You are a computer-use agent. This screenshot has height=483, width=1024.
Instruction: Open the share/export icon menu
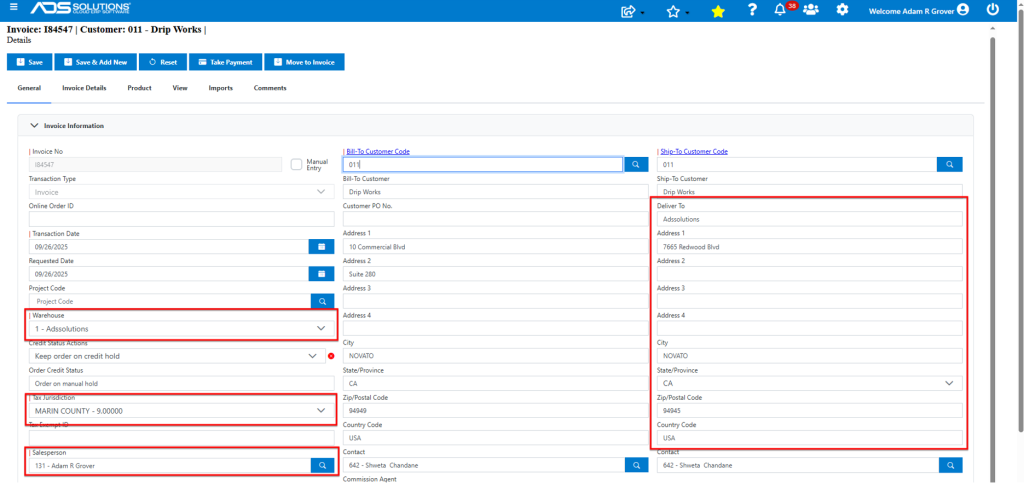(632, 10)
